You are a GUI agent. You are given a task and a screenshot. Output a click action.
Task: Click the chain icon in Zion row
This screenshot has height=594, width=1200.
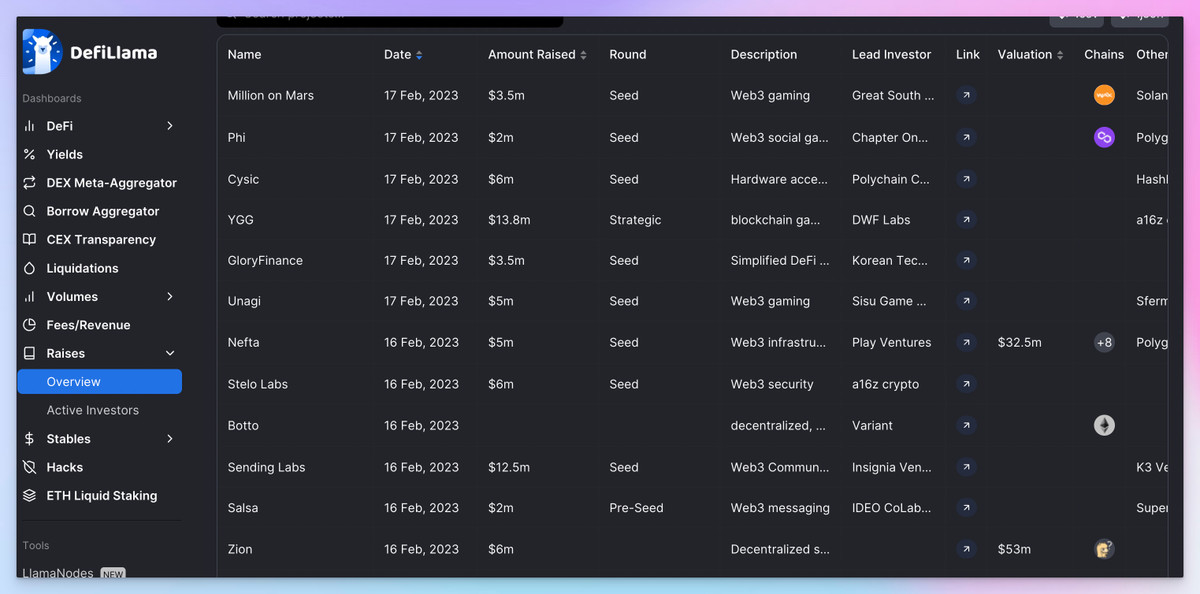1104,549
